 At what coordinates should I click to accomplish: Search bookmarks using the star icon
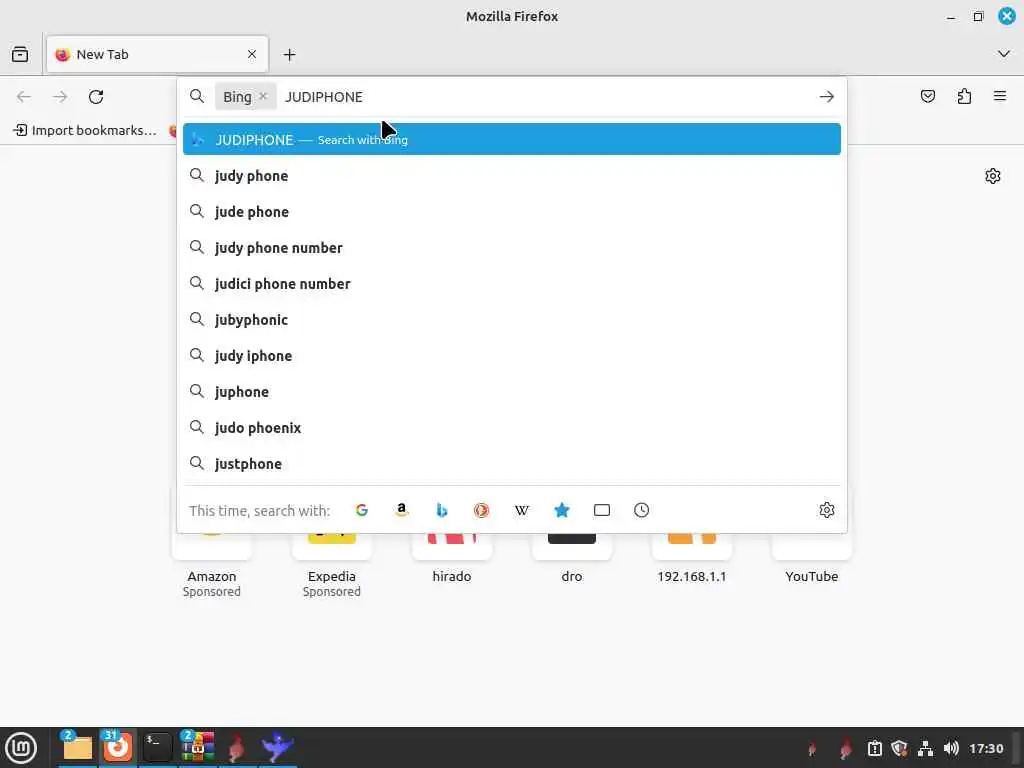(x=562, y=510)
